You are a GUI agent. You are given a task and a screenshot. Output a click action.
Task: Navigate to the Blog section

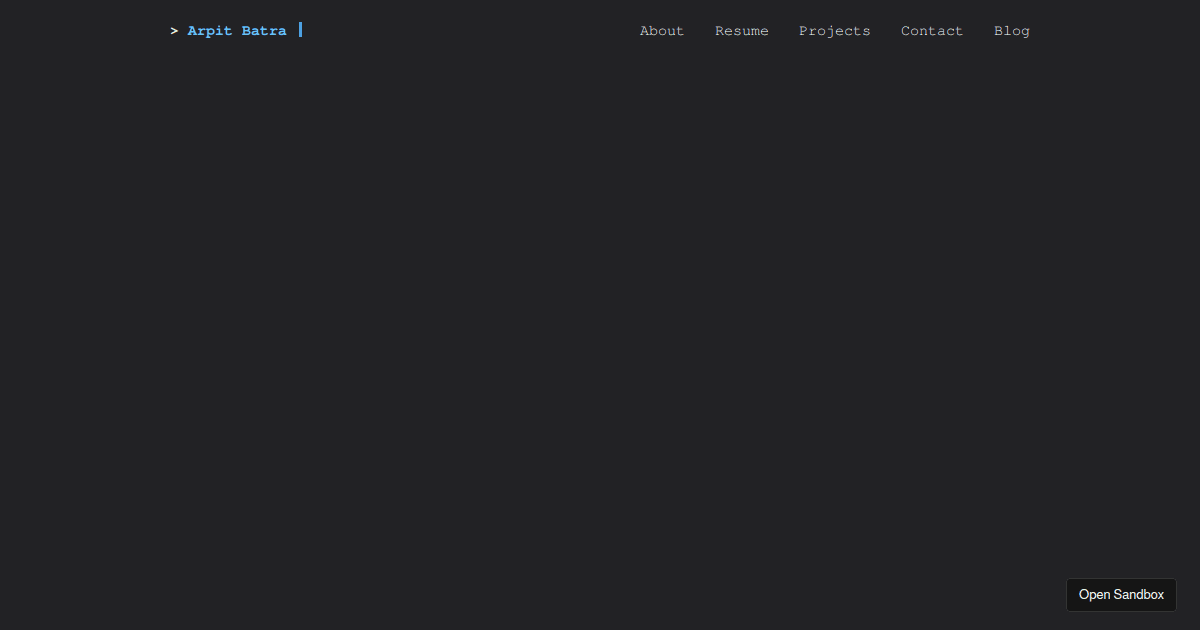coord(1012,31)
